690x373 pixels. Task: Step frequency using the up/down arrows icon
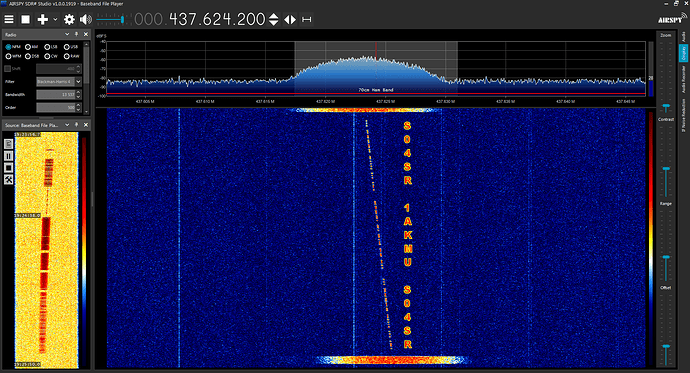point(274,19)
